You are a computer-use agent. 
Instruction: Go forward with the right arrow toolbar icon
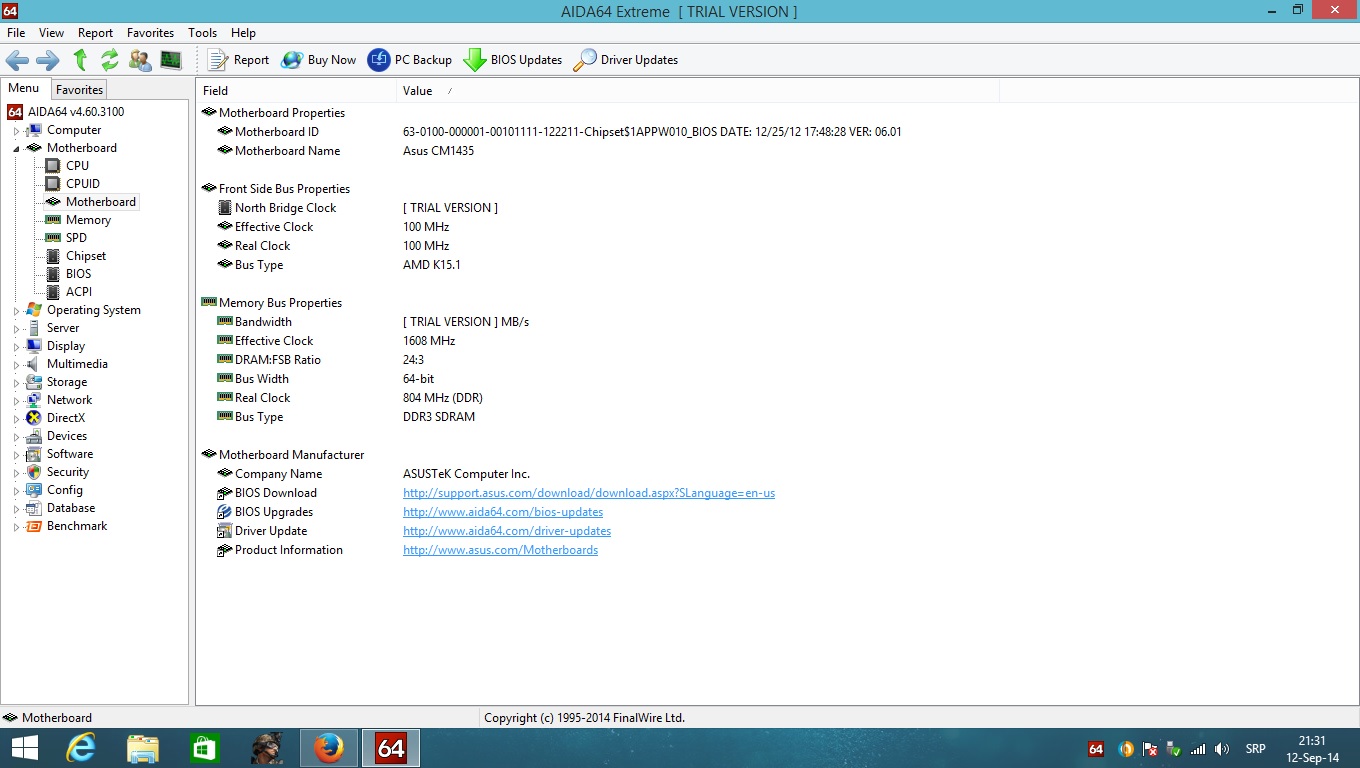click(48, 60)
